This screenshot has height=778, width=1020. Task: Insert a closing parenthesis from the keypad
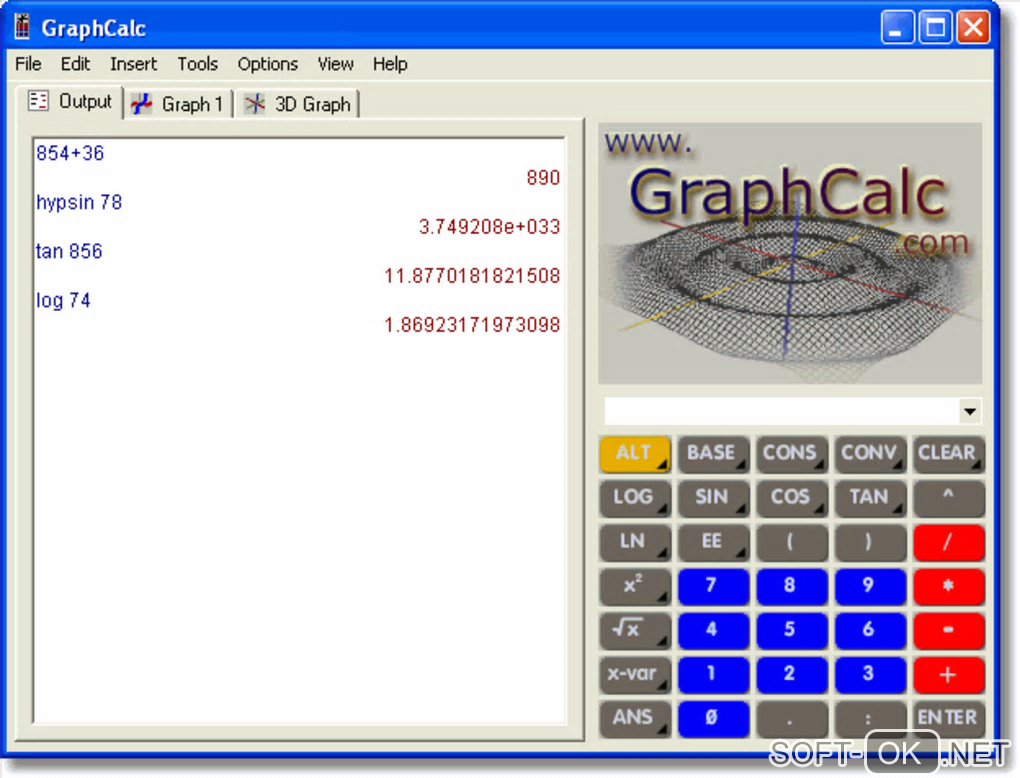[x=870, y=542]
